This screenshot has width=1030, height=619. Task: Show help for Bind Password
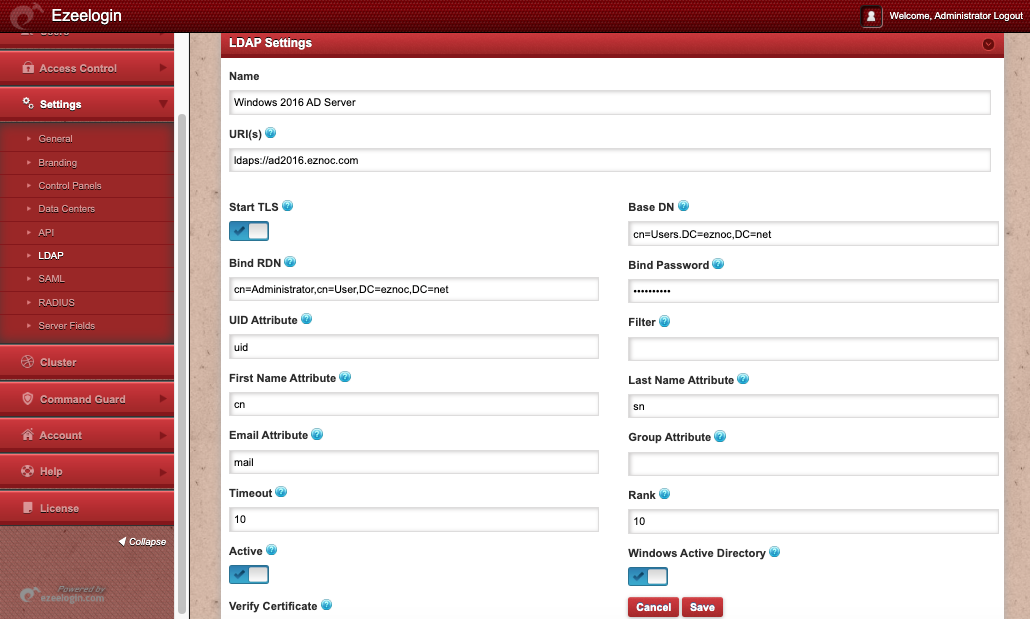click(x=718, y=264)
